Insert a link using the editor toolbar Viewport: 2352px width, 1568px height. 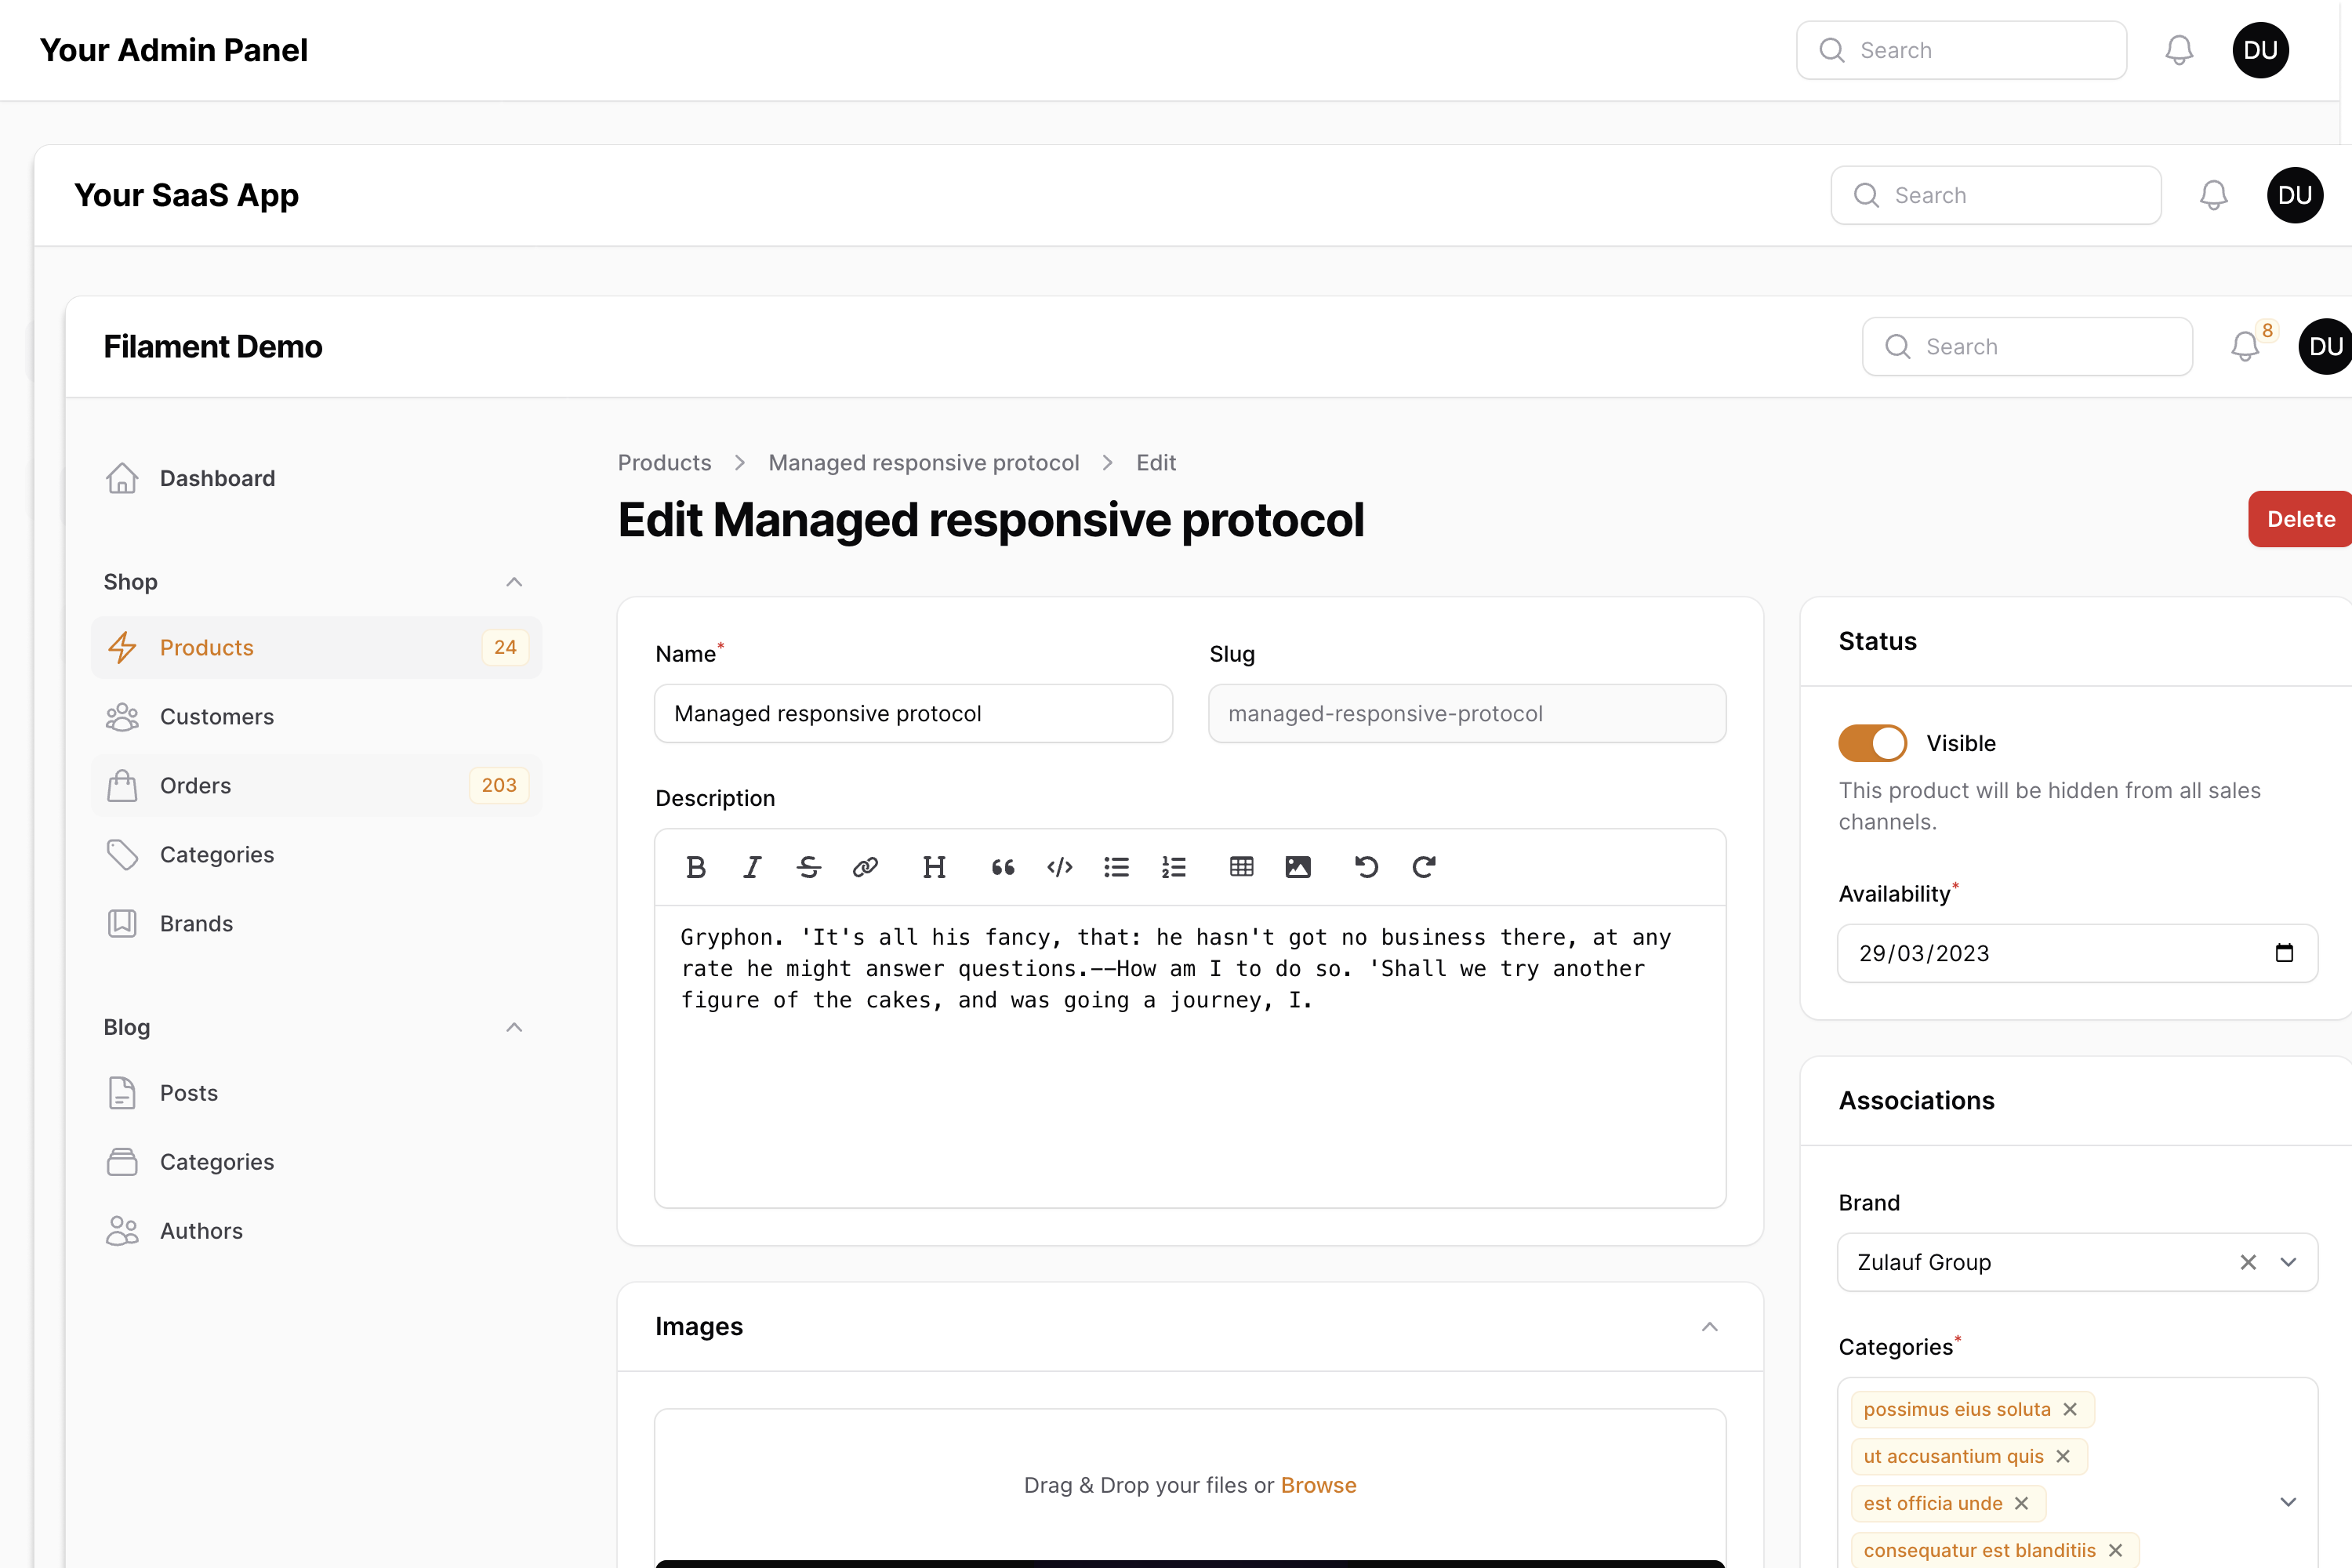pos(865,867)
